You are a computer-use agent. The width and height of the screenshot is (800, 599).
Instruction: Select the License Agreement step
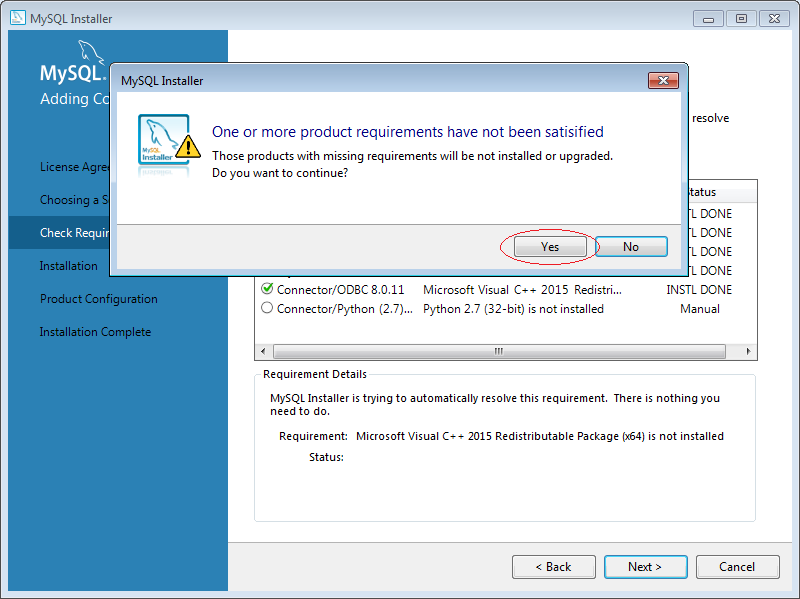[x=74, y=167]
